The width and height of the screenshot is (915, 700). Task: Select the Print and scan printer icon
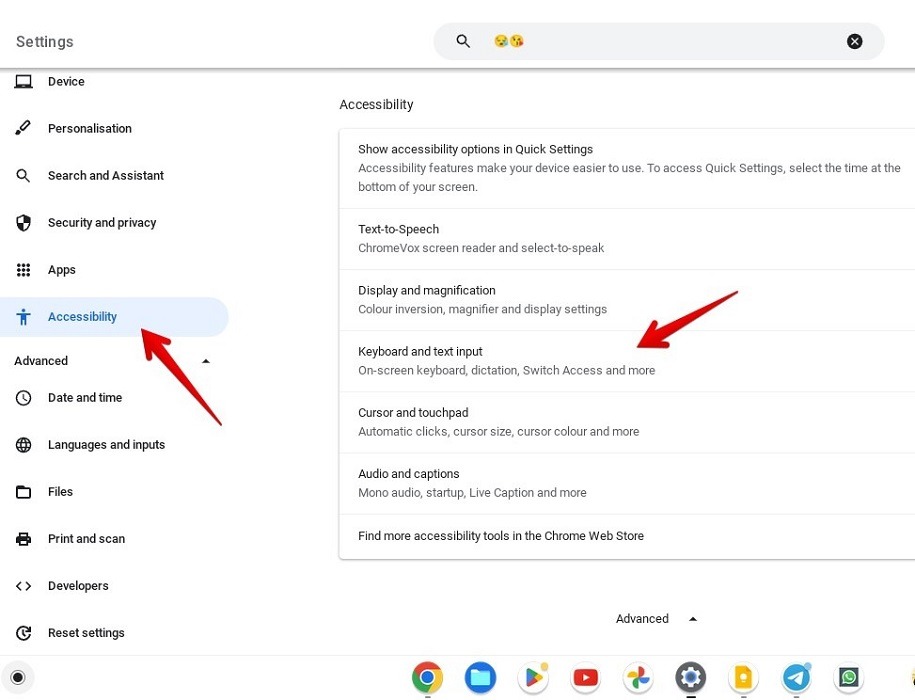click(x=23, y=538)
